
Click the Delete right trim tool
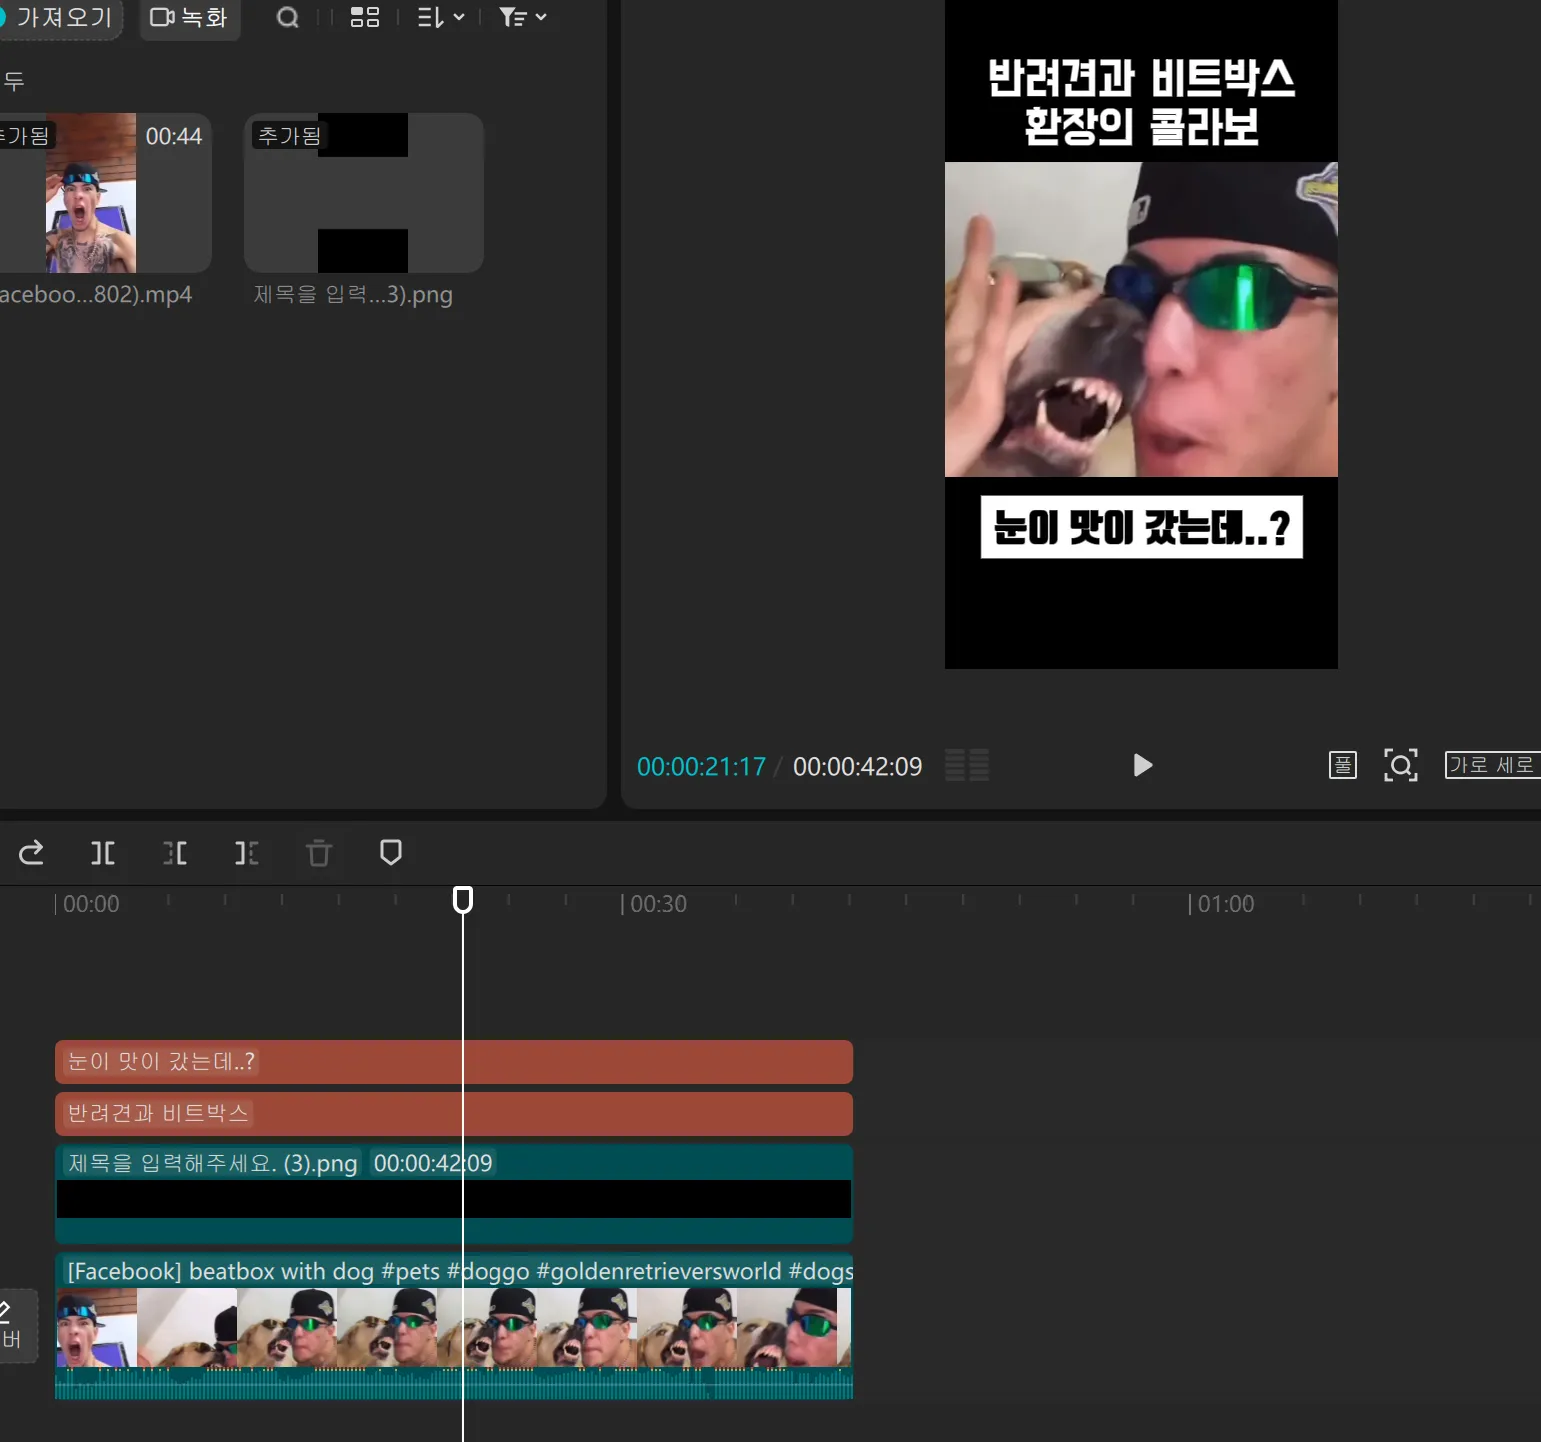coord(247,853)
